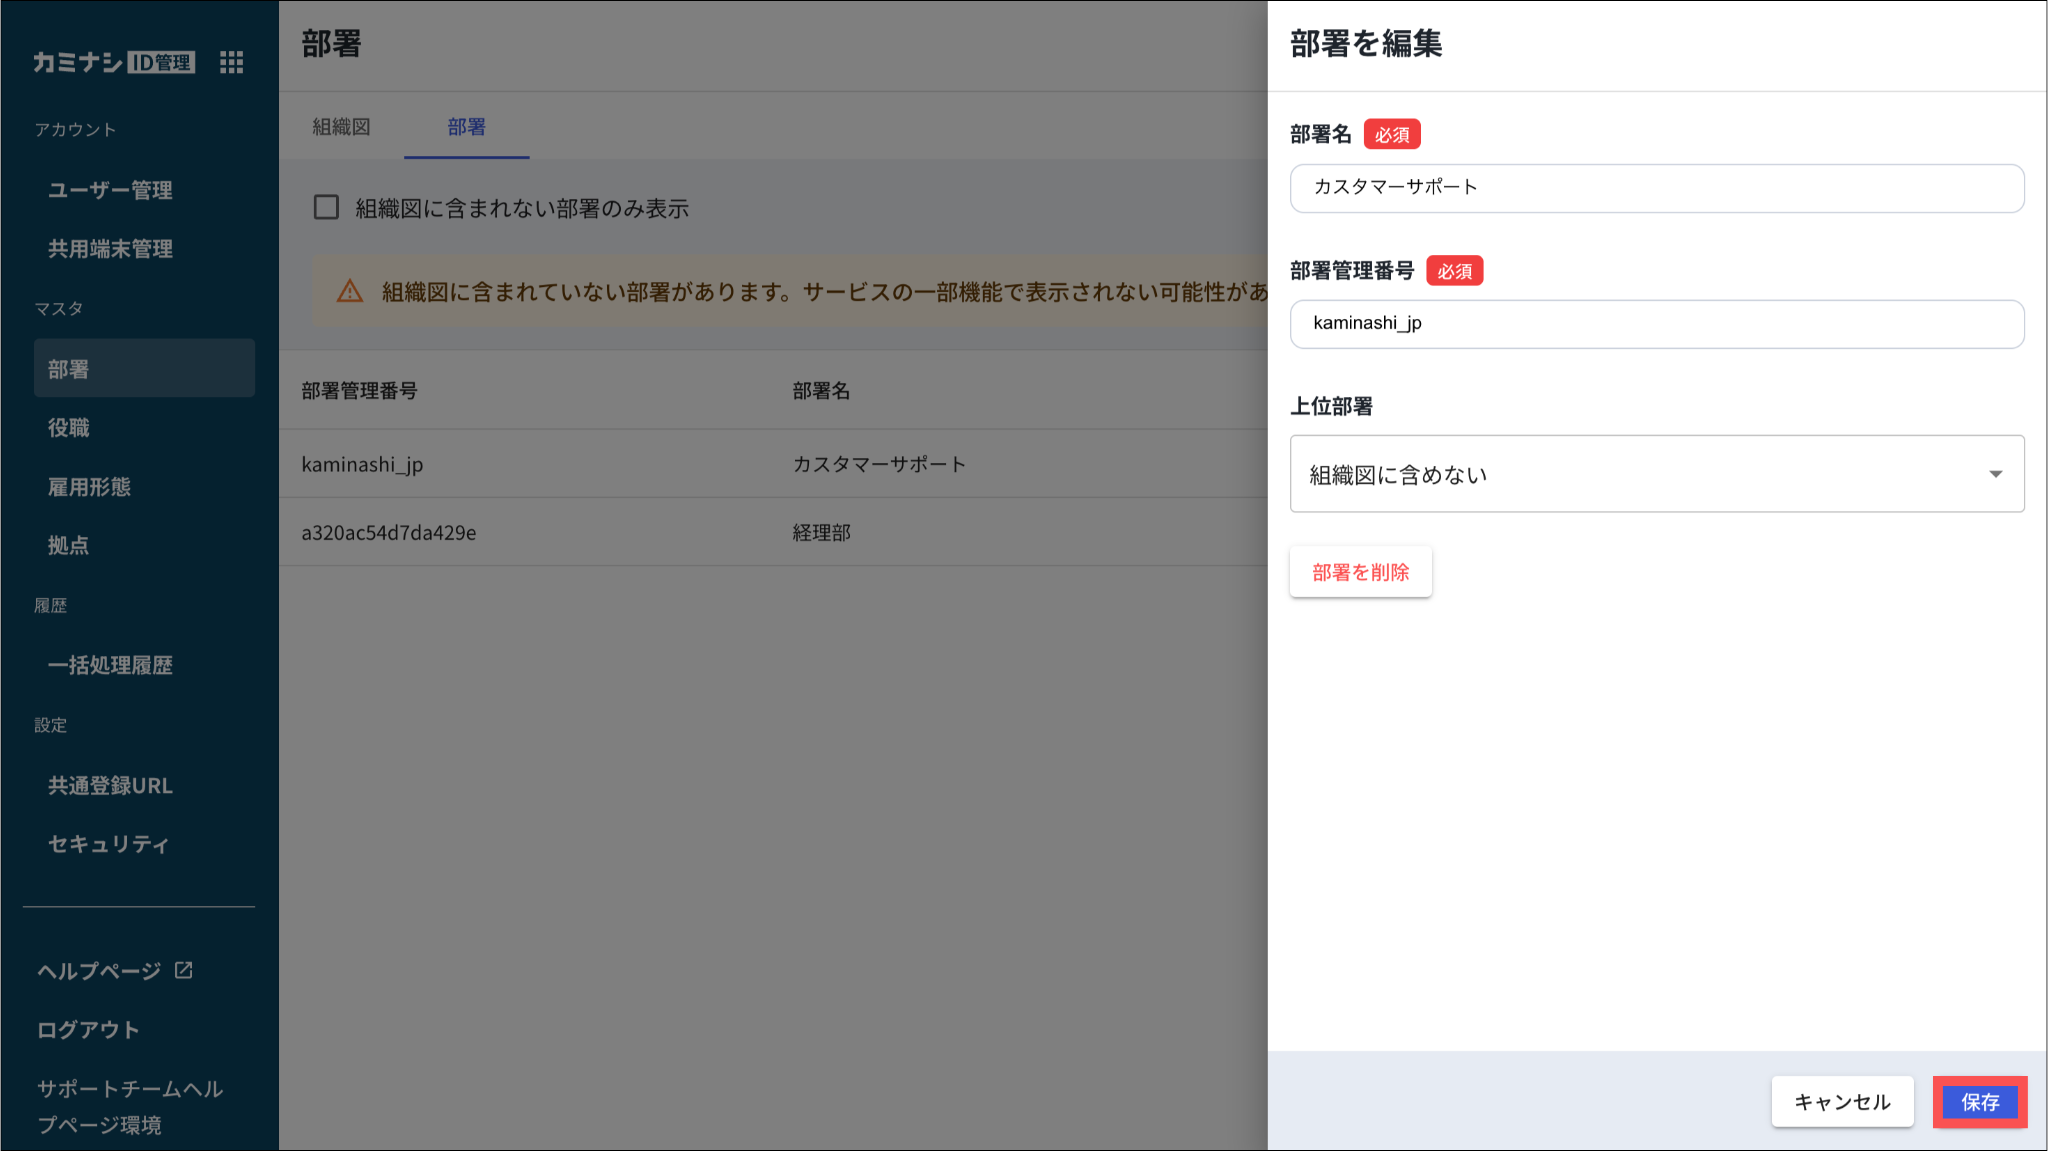2048x1151 pixels.
Task: Open the 役職 master menu item
Action: pos(69,428)
